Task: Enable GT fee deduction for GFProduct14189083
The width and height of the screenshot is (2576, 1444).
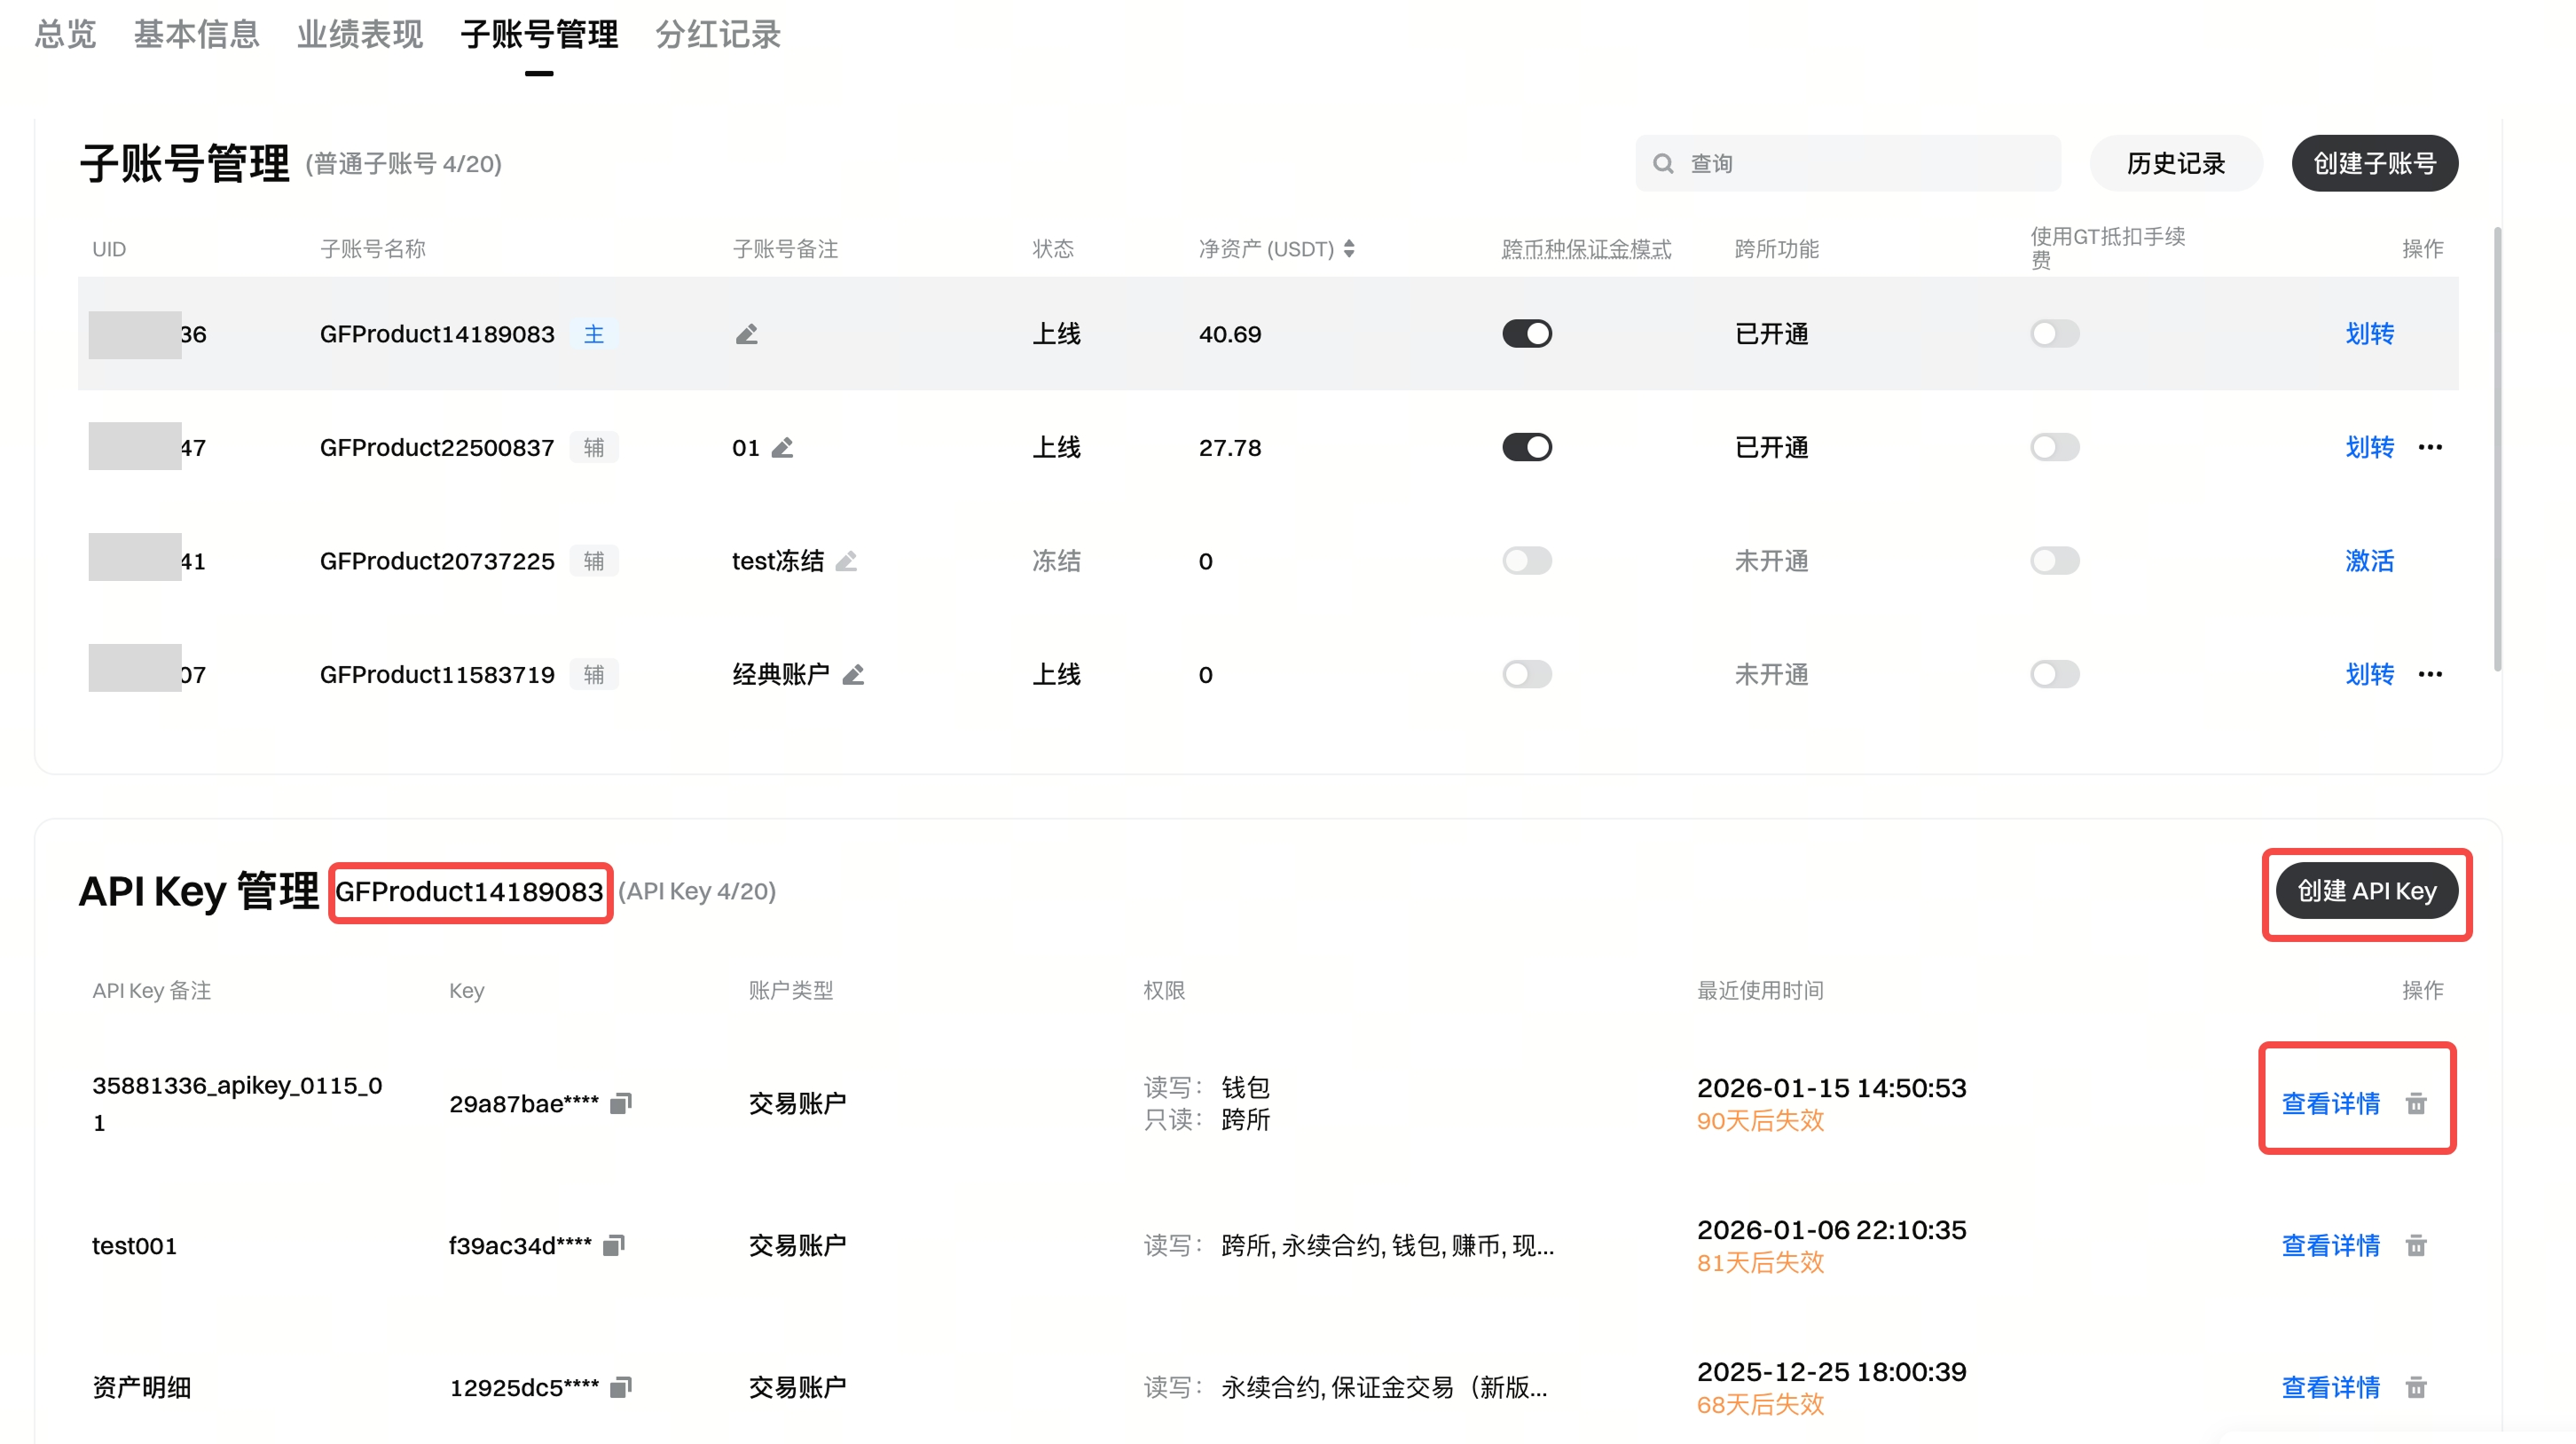Action: coord(2054,334)
